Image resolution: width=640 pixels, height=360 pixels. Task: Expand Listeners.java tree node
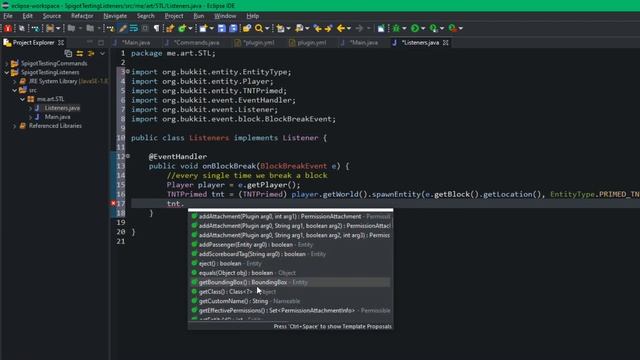(30, 108)
